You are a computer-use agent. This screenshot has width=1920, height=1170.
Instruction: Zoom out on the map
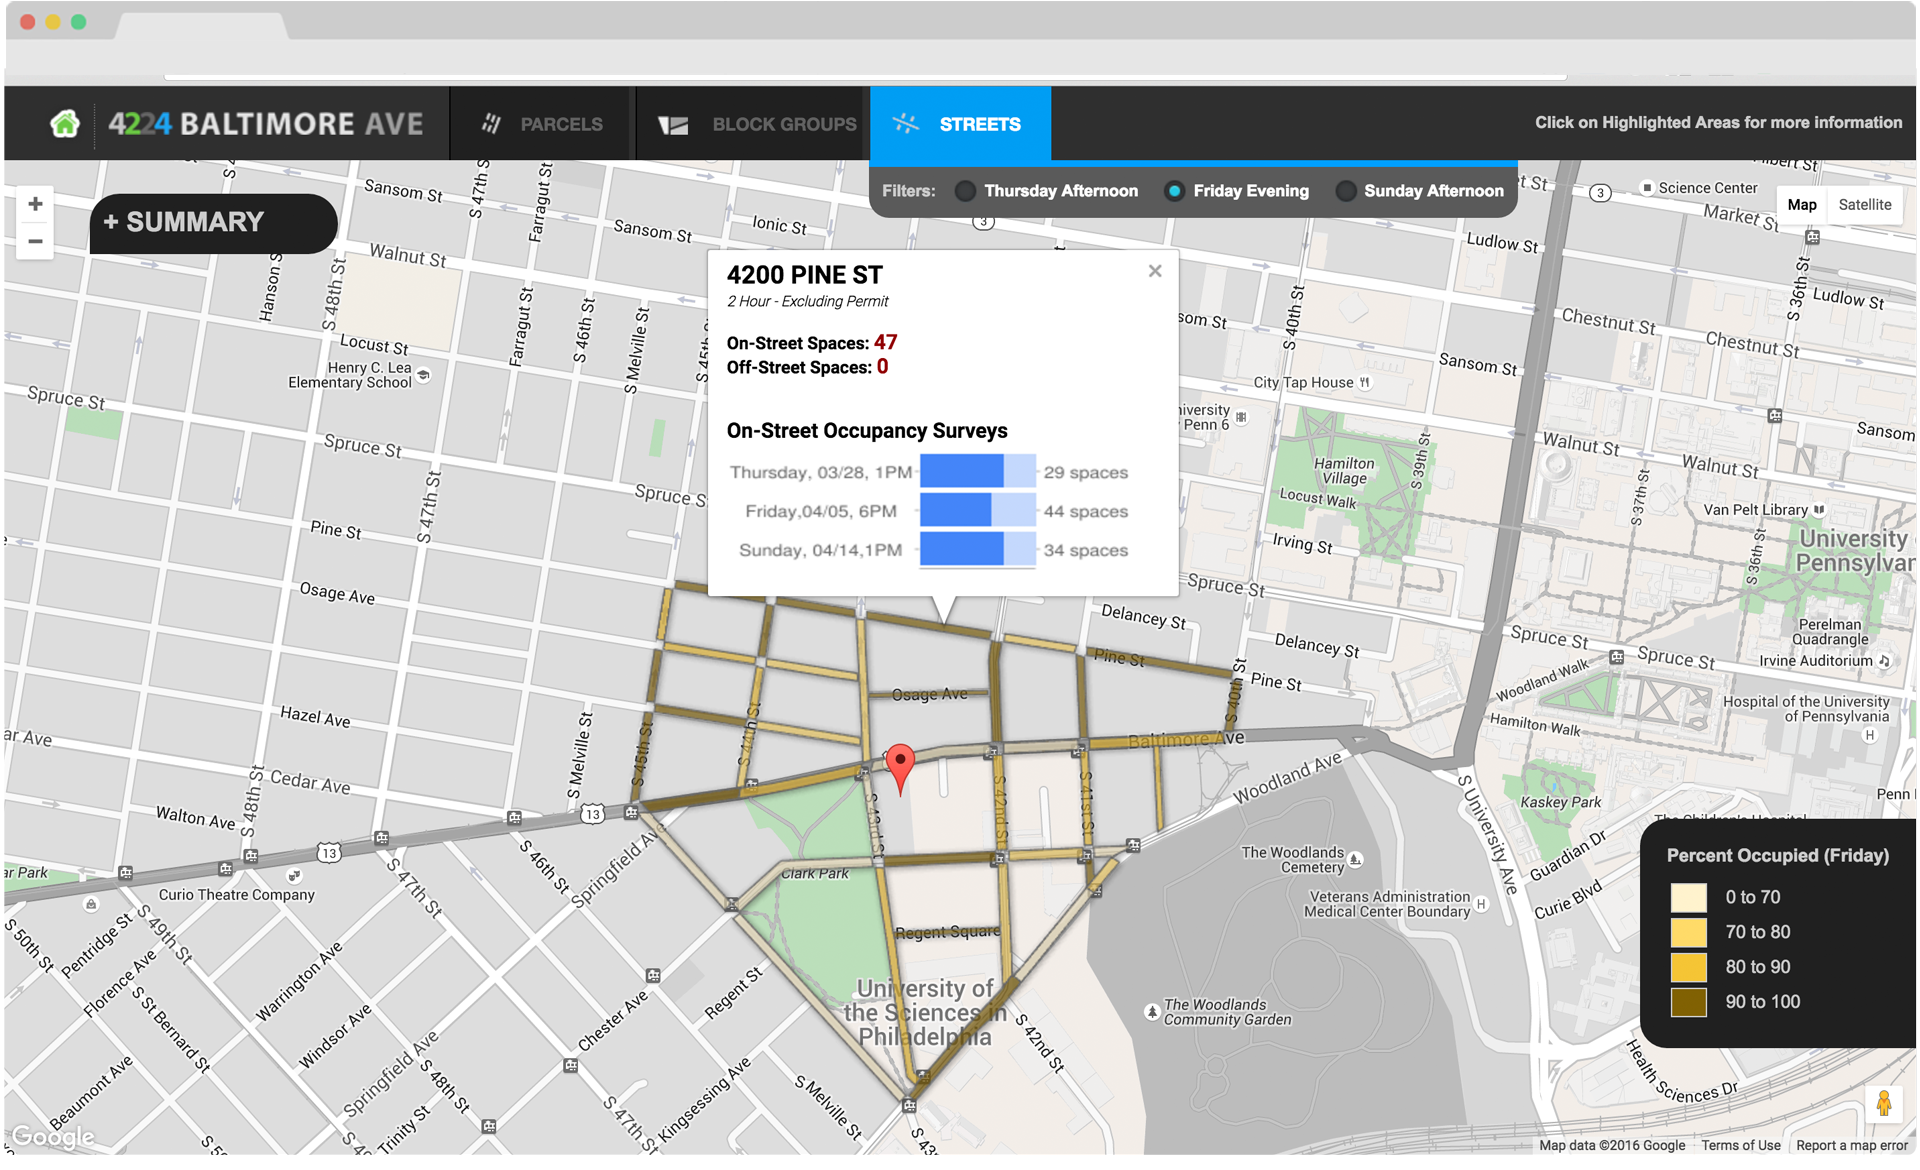click(x=35, y=241)
